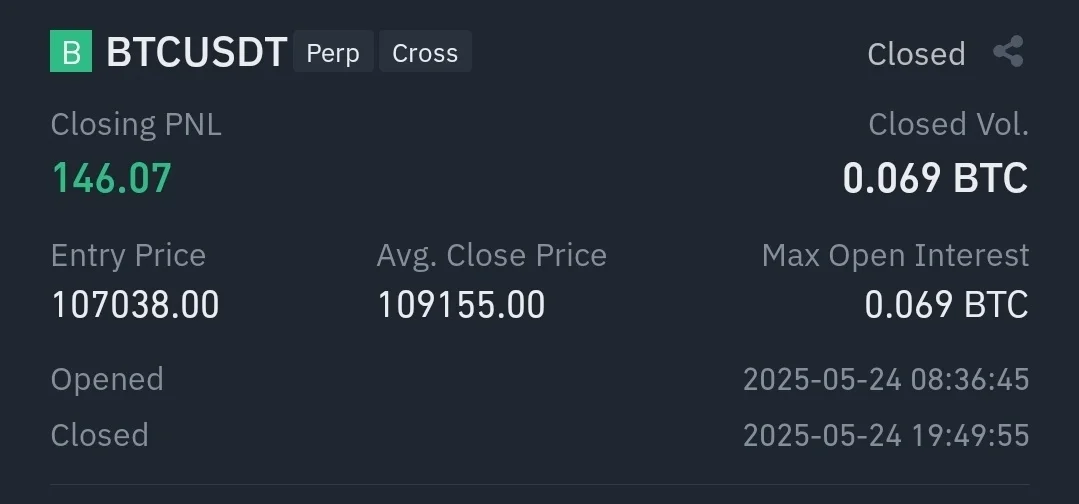
Task: Click the Max Open Interest label
Action: [x=895, y=255]
